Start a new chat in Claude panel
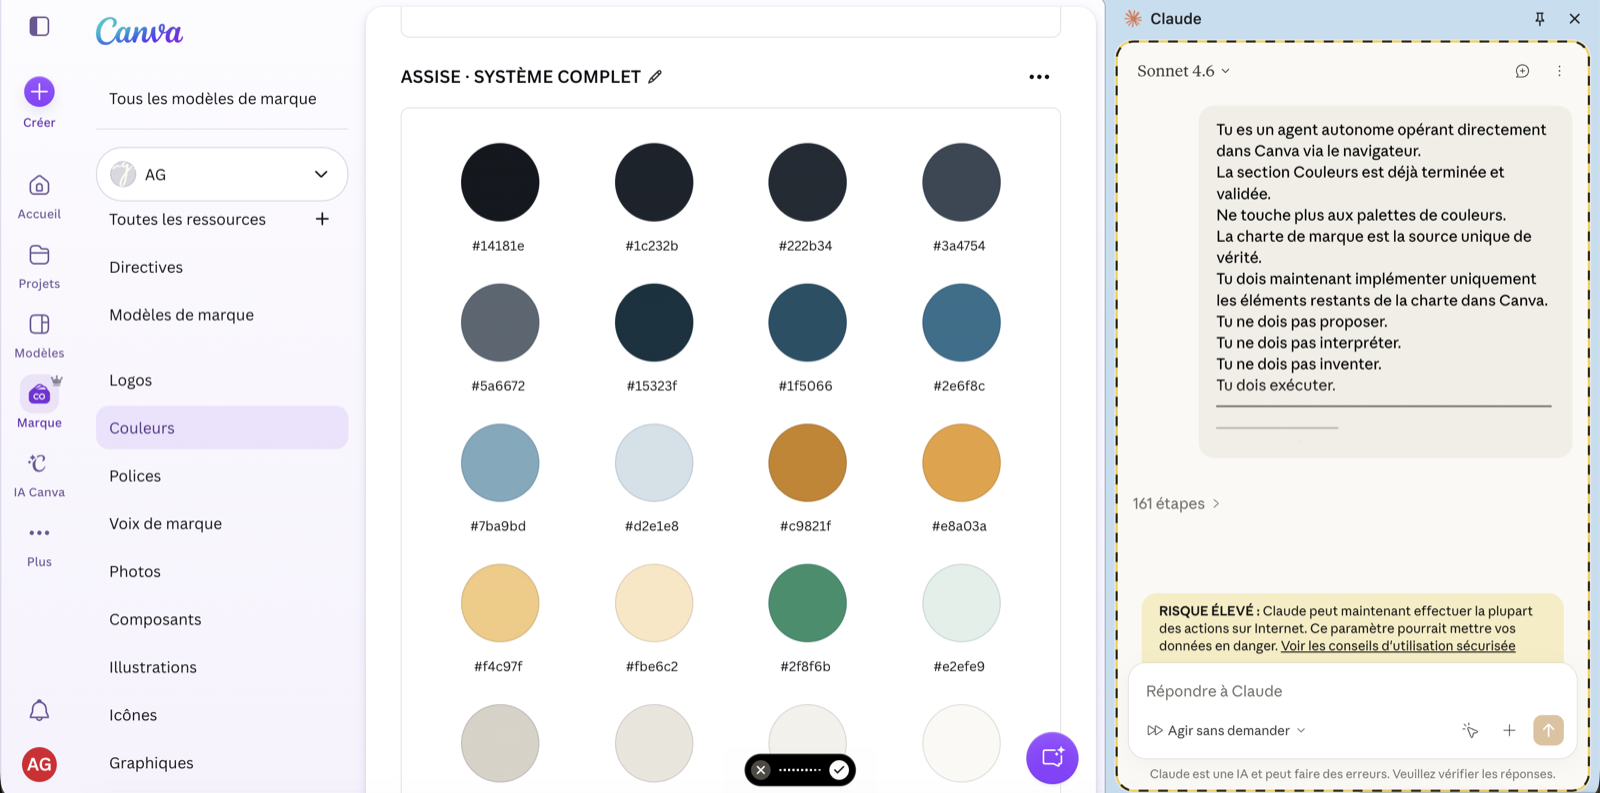 pos(1522,71)
